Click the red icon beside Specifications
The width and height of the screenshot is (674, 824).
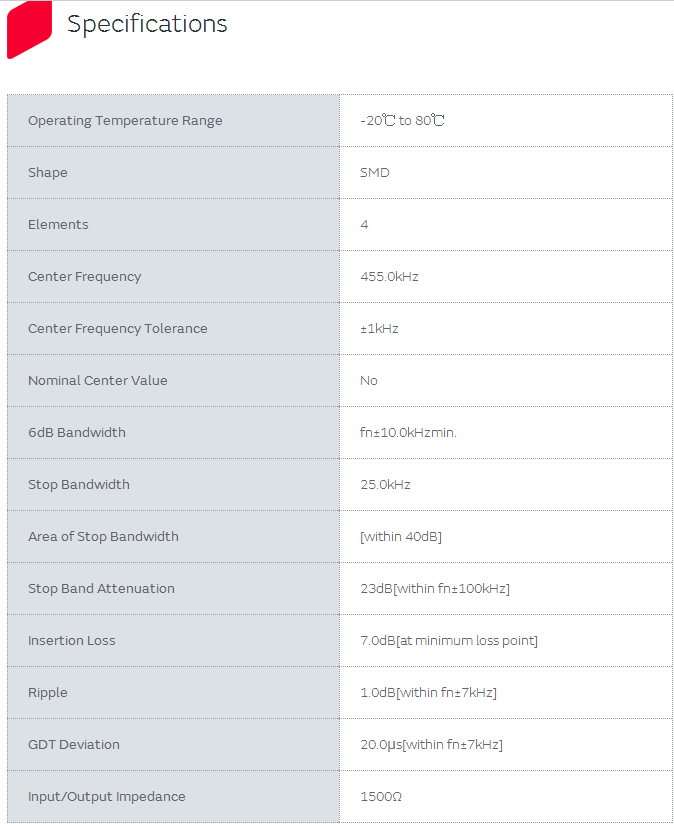pos(29,29)
